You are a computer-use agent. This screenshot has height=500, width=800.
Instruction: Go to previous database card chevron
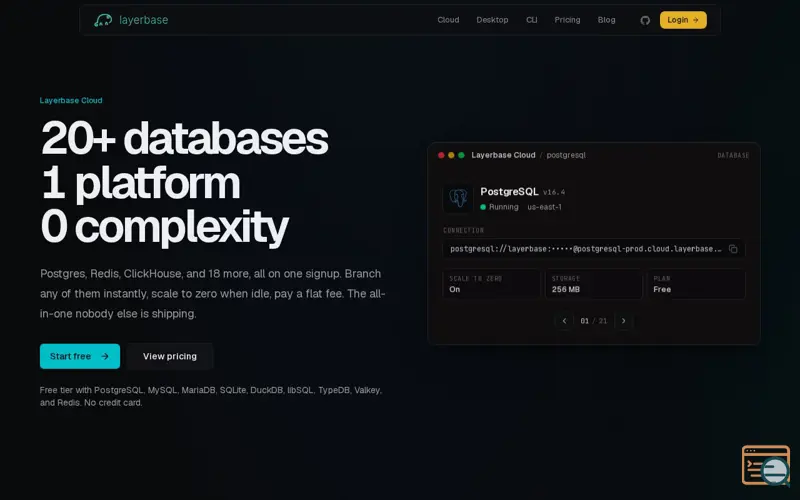tap(564, 321)
